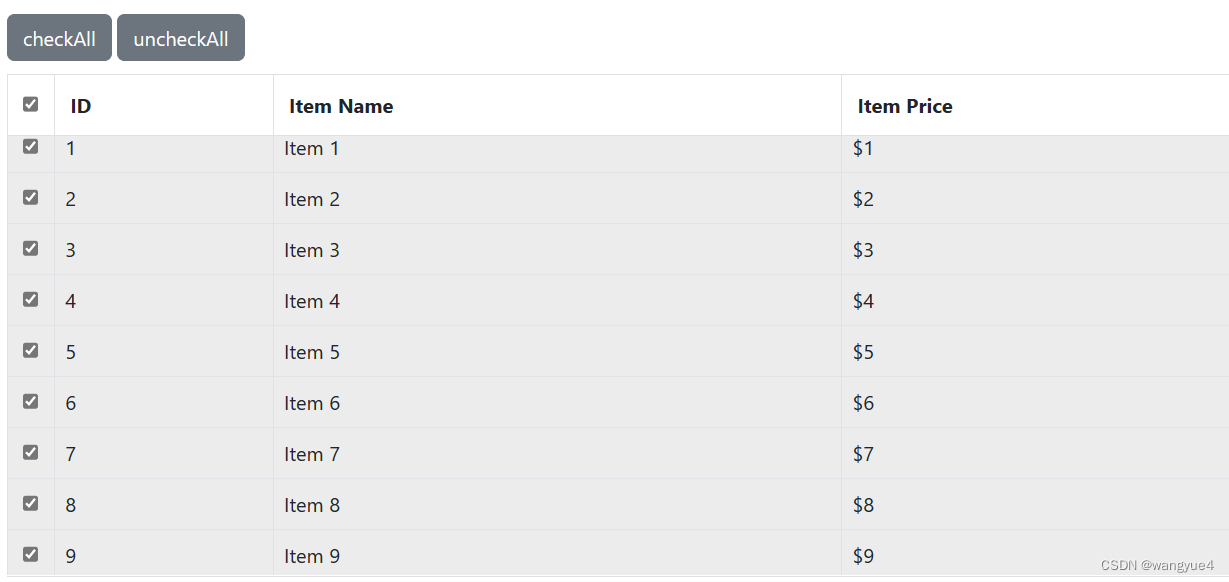This screenshot has width=1229, height=582.
Task: Click the uncheckAll button
Action: pyautogui.click(x=180, y=37)
